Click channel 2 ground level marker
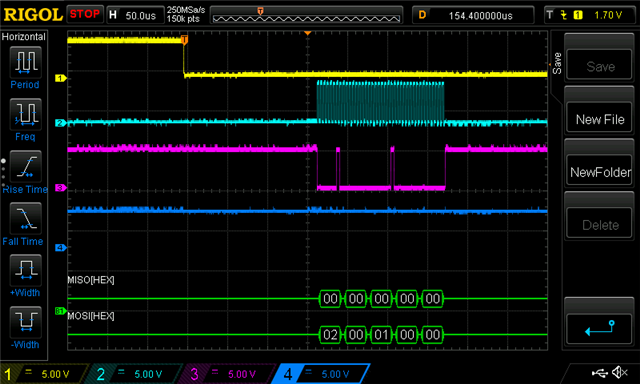The width and height of the screenshot is (640, 384). 60,122
